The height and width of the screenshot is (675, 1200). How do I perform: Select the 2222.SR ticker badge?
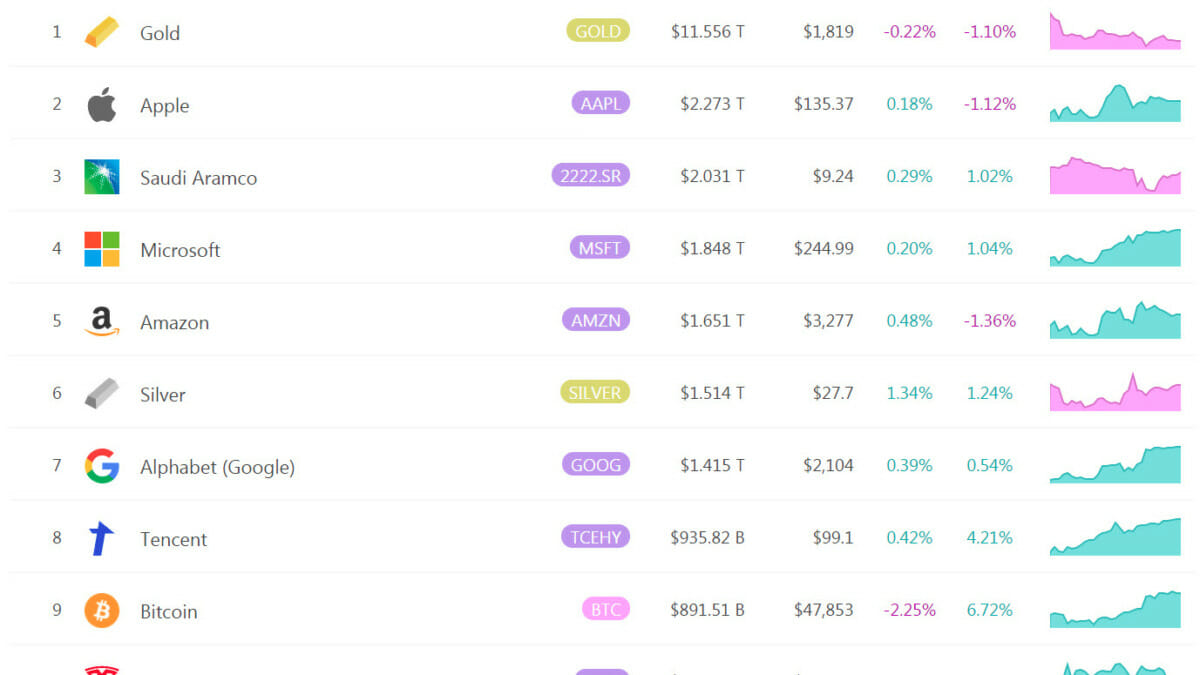click(x=591, y=176)
